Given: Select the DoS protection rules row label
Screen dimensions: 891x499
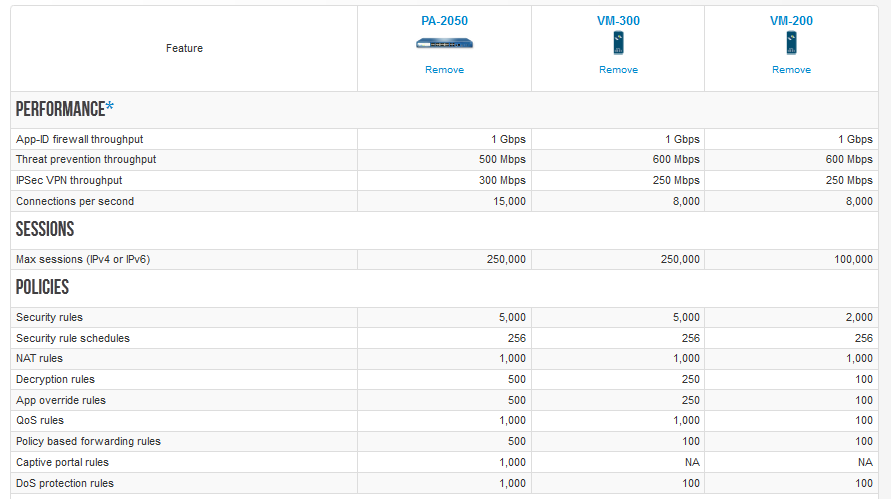Looking at the screenshot, I should [x=65, y=484].
